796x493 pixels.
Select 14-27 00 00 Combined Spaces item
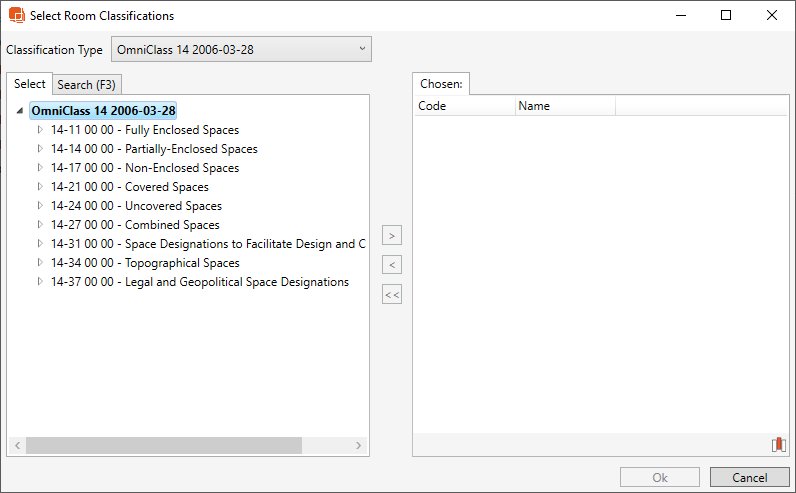coord(135,225)
